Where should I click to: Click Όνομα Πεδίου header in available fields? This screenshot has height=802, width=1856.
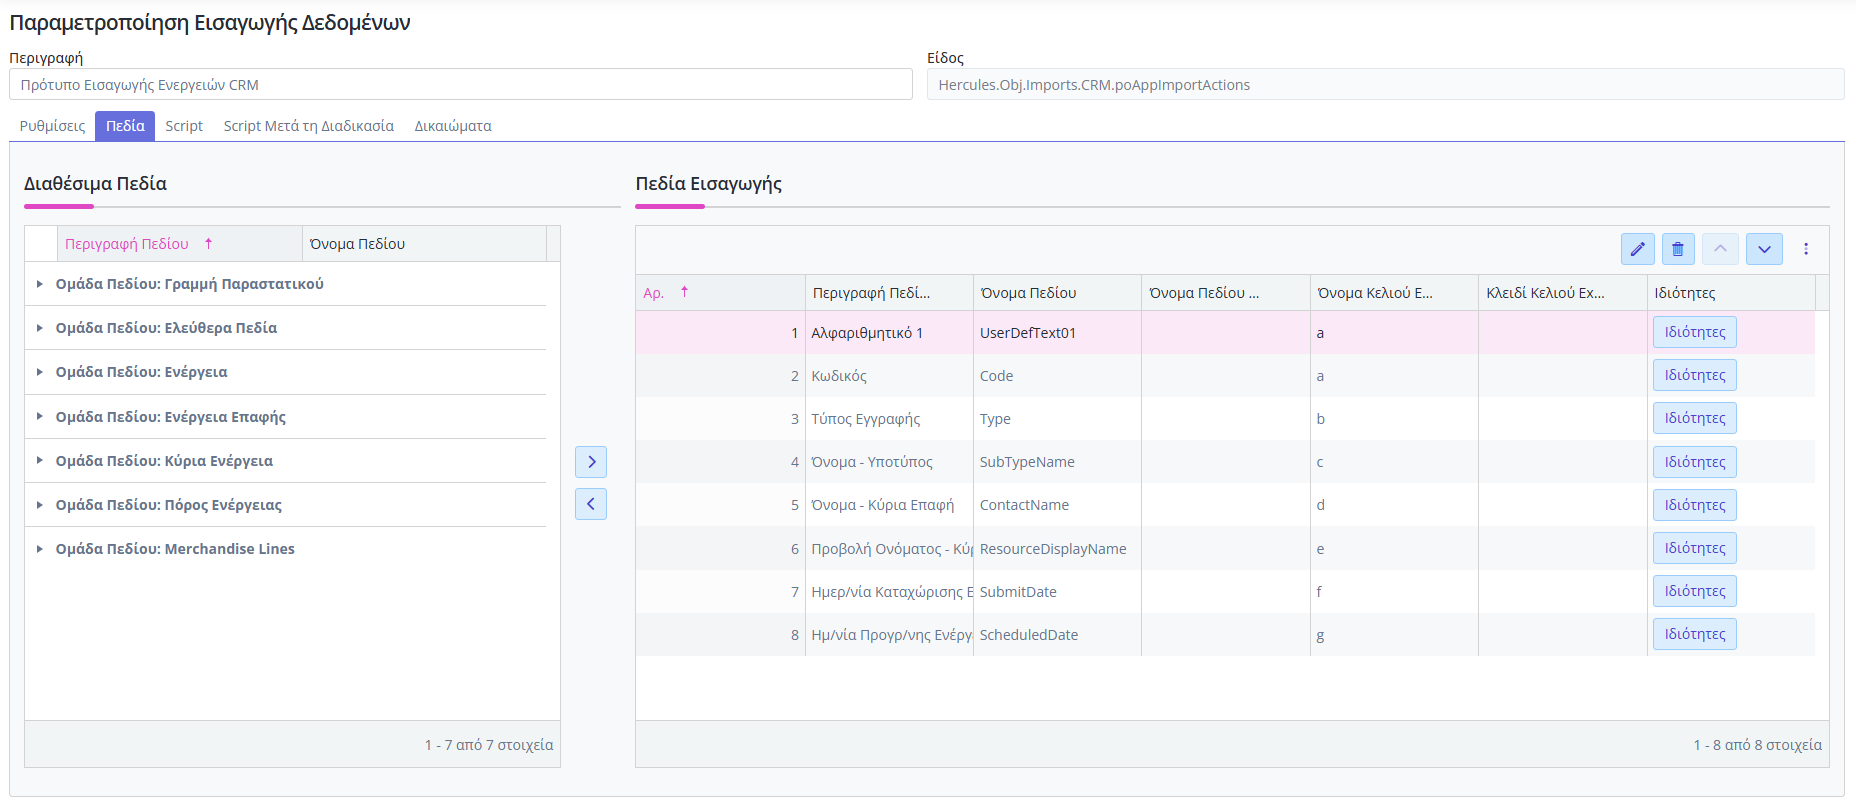tap(424, 244)
